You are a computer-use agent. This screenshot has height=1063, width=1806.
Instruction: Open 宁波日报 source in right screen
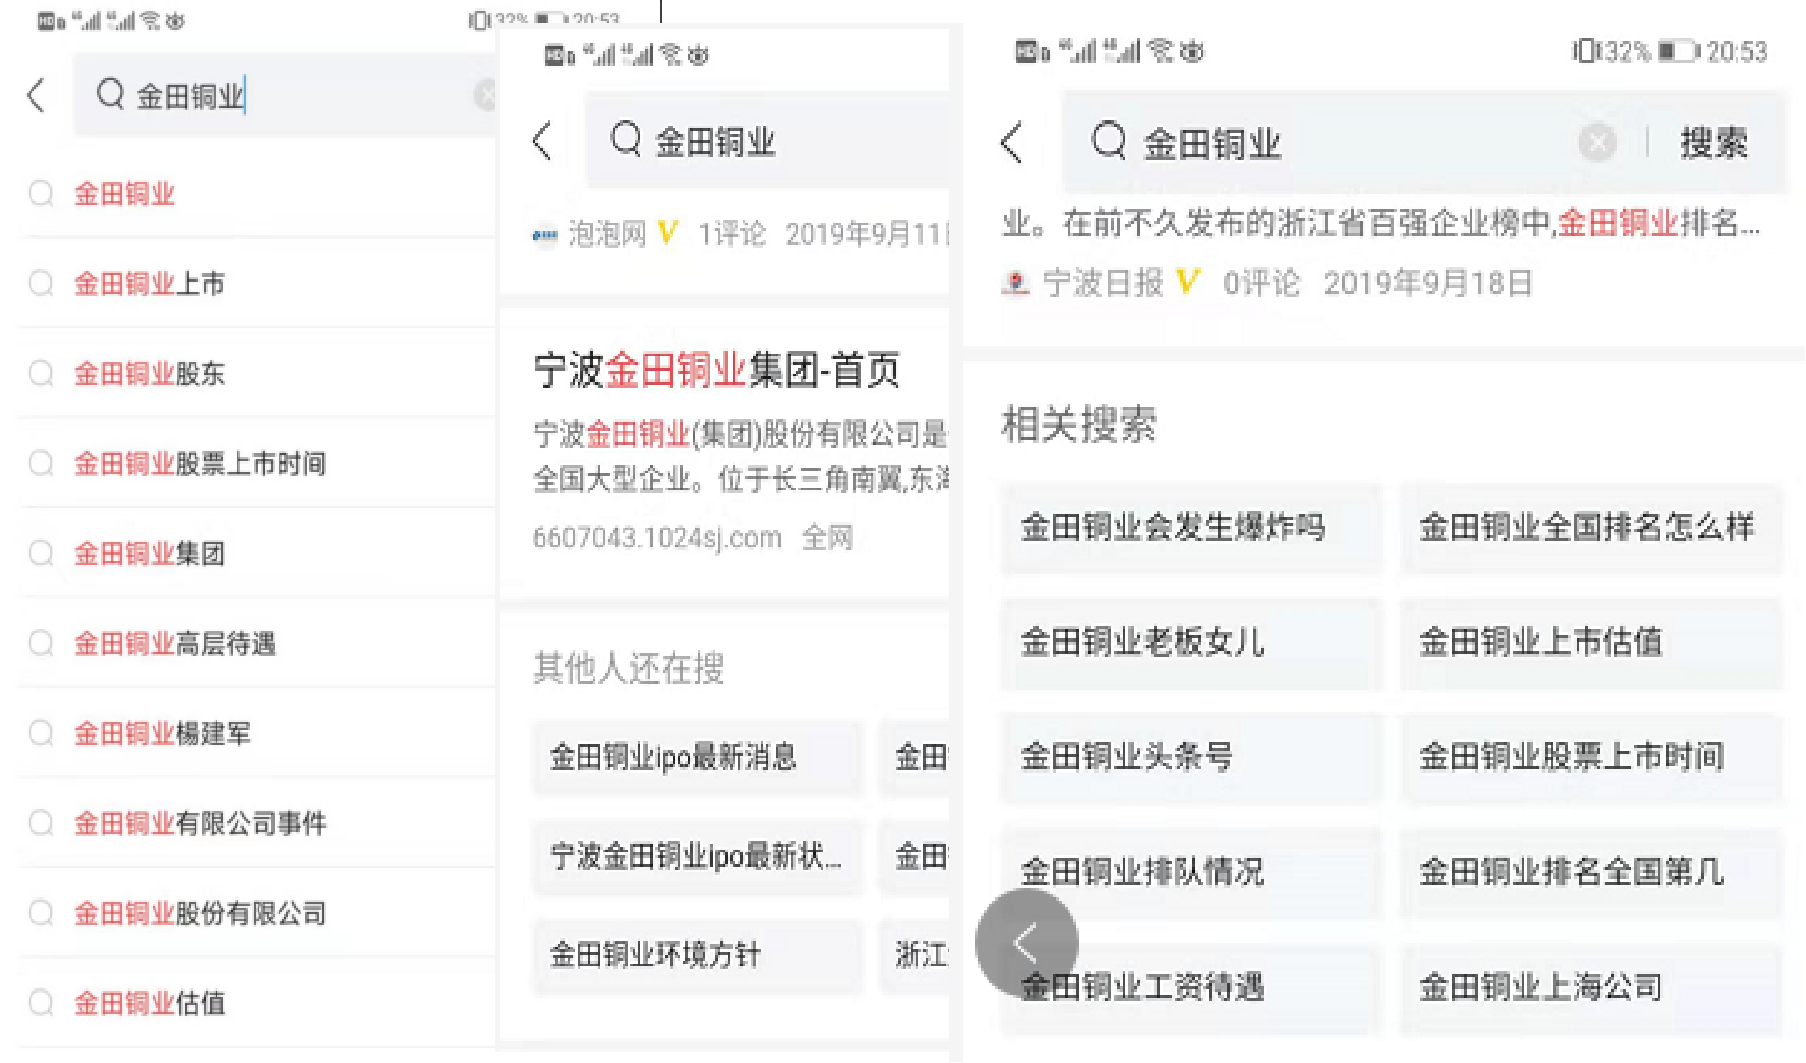[x=1103, y=284]
